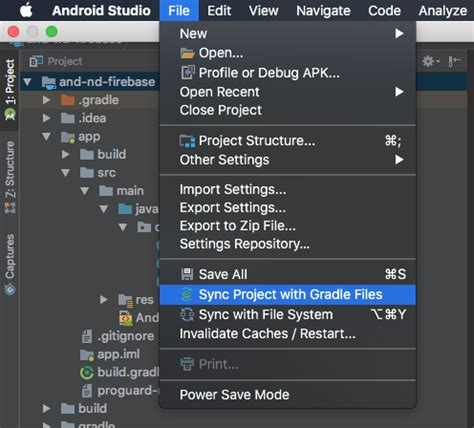
Task: Expand the .gradle folder
Action: (x=47, y=100)
